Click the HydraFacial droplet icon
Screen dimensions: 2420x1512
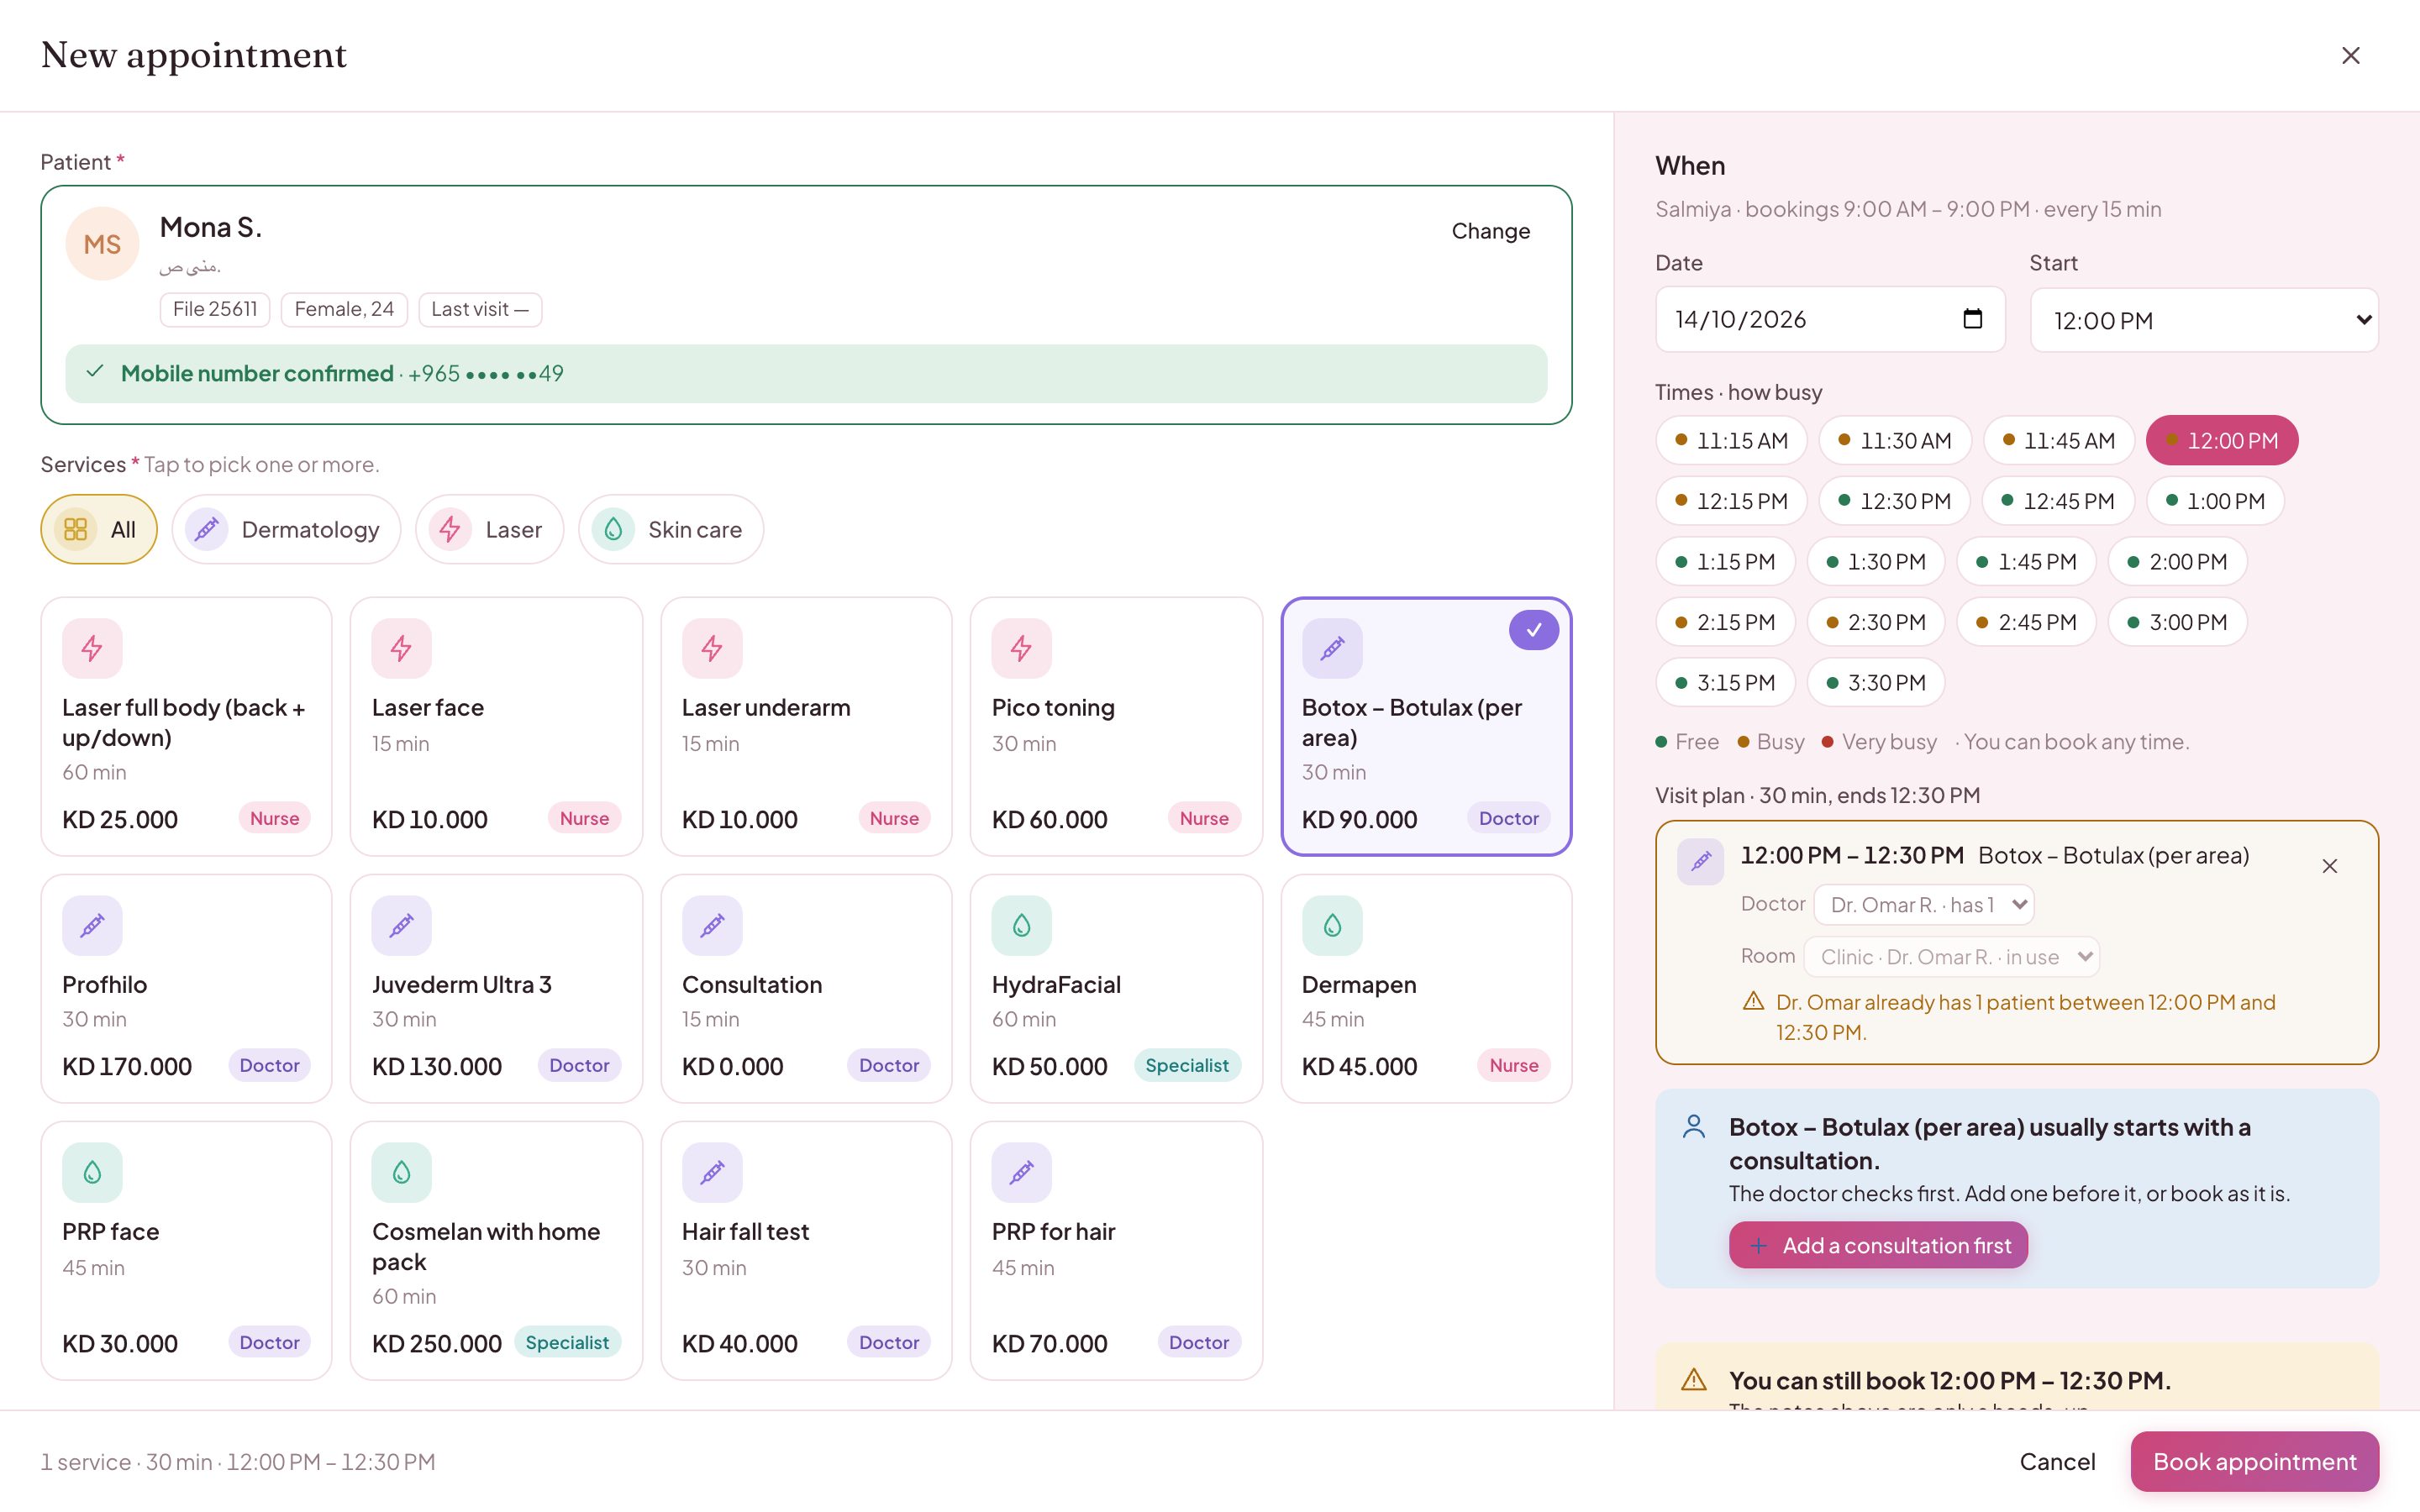click(x=1021, y=925)
